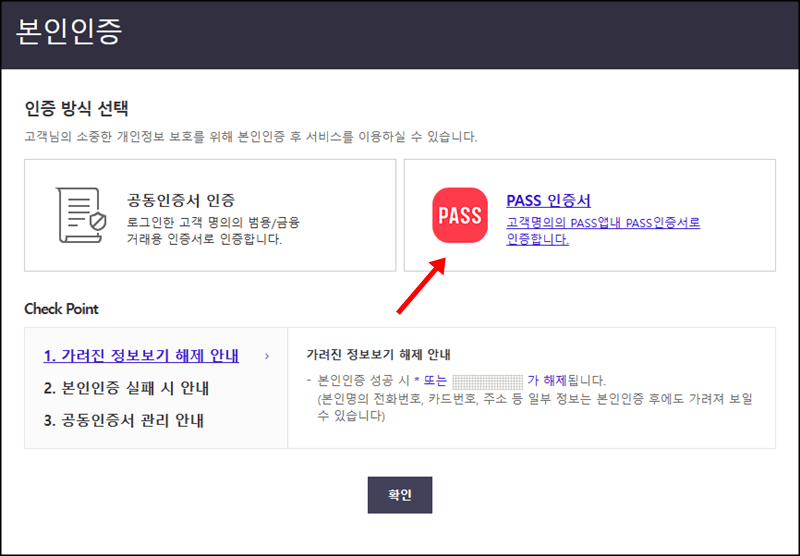
Task: Click the bold 가려진 정보보기 해제 안내 content heading
Action: 379,355
